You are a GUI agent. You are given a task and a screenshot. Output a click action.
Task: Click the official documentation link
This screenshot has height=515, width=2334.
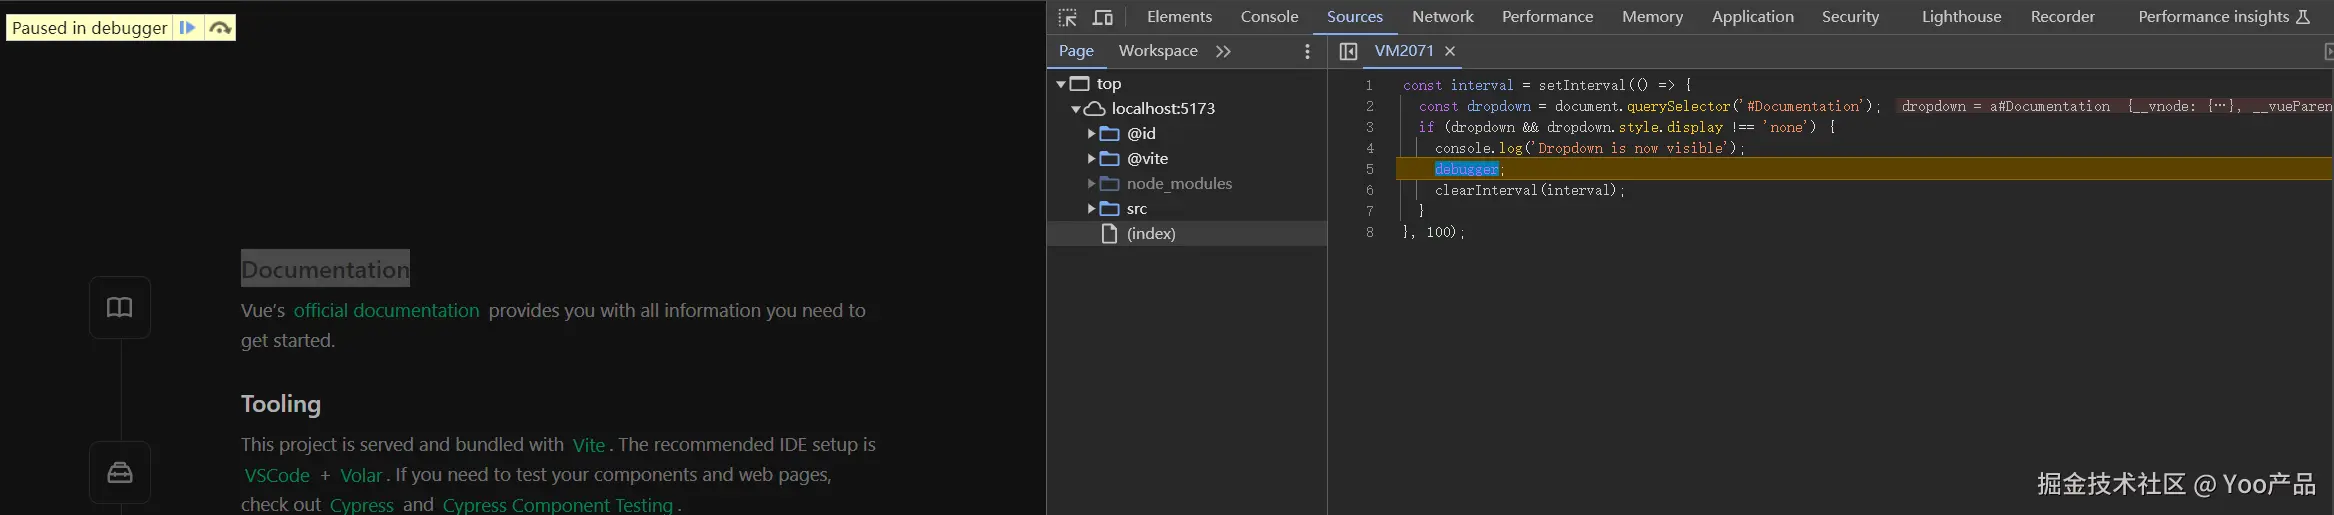(386, 311)
